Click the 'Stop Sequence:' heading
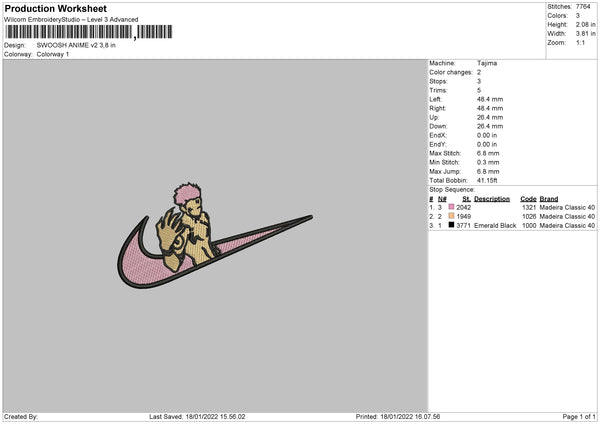The width and height of the screenshot is (600, 424). pyautogui.click(x=452, y=189)
